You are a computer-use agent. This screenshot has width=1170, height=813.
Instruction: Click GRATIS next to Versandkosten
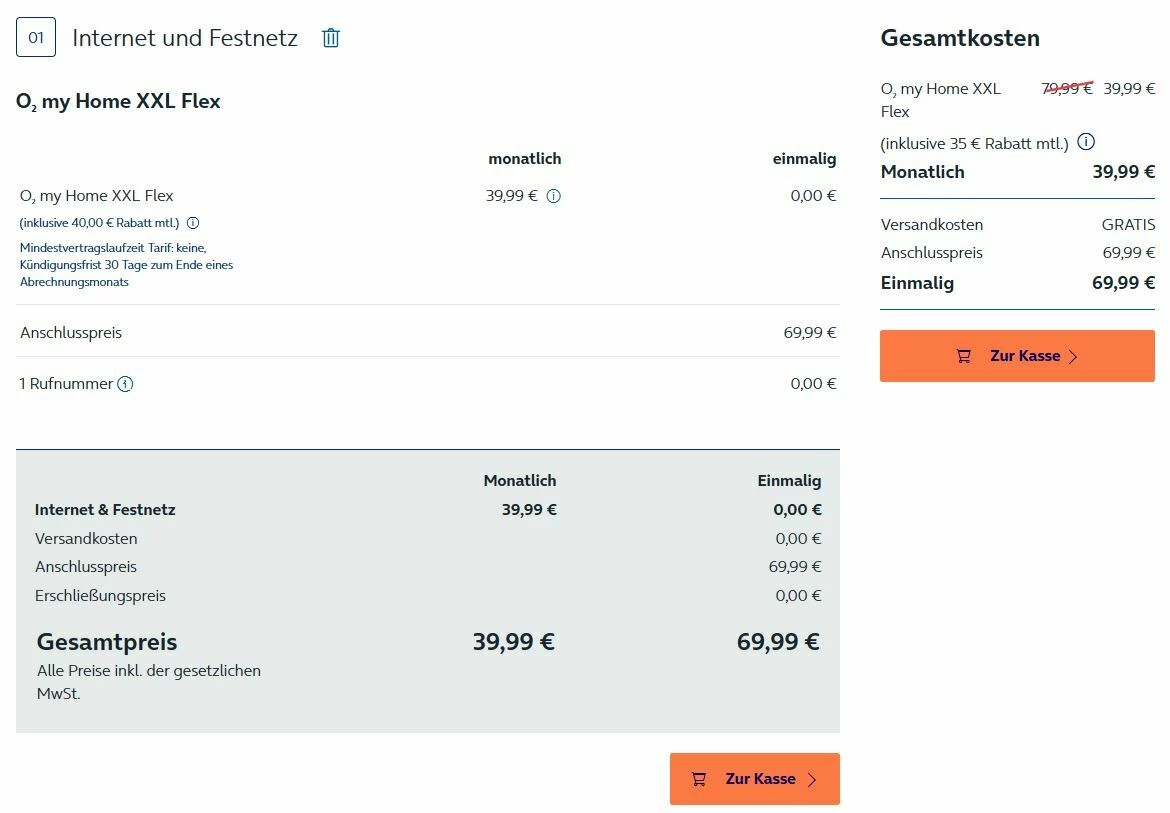(x=1128, y=224)
